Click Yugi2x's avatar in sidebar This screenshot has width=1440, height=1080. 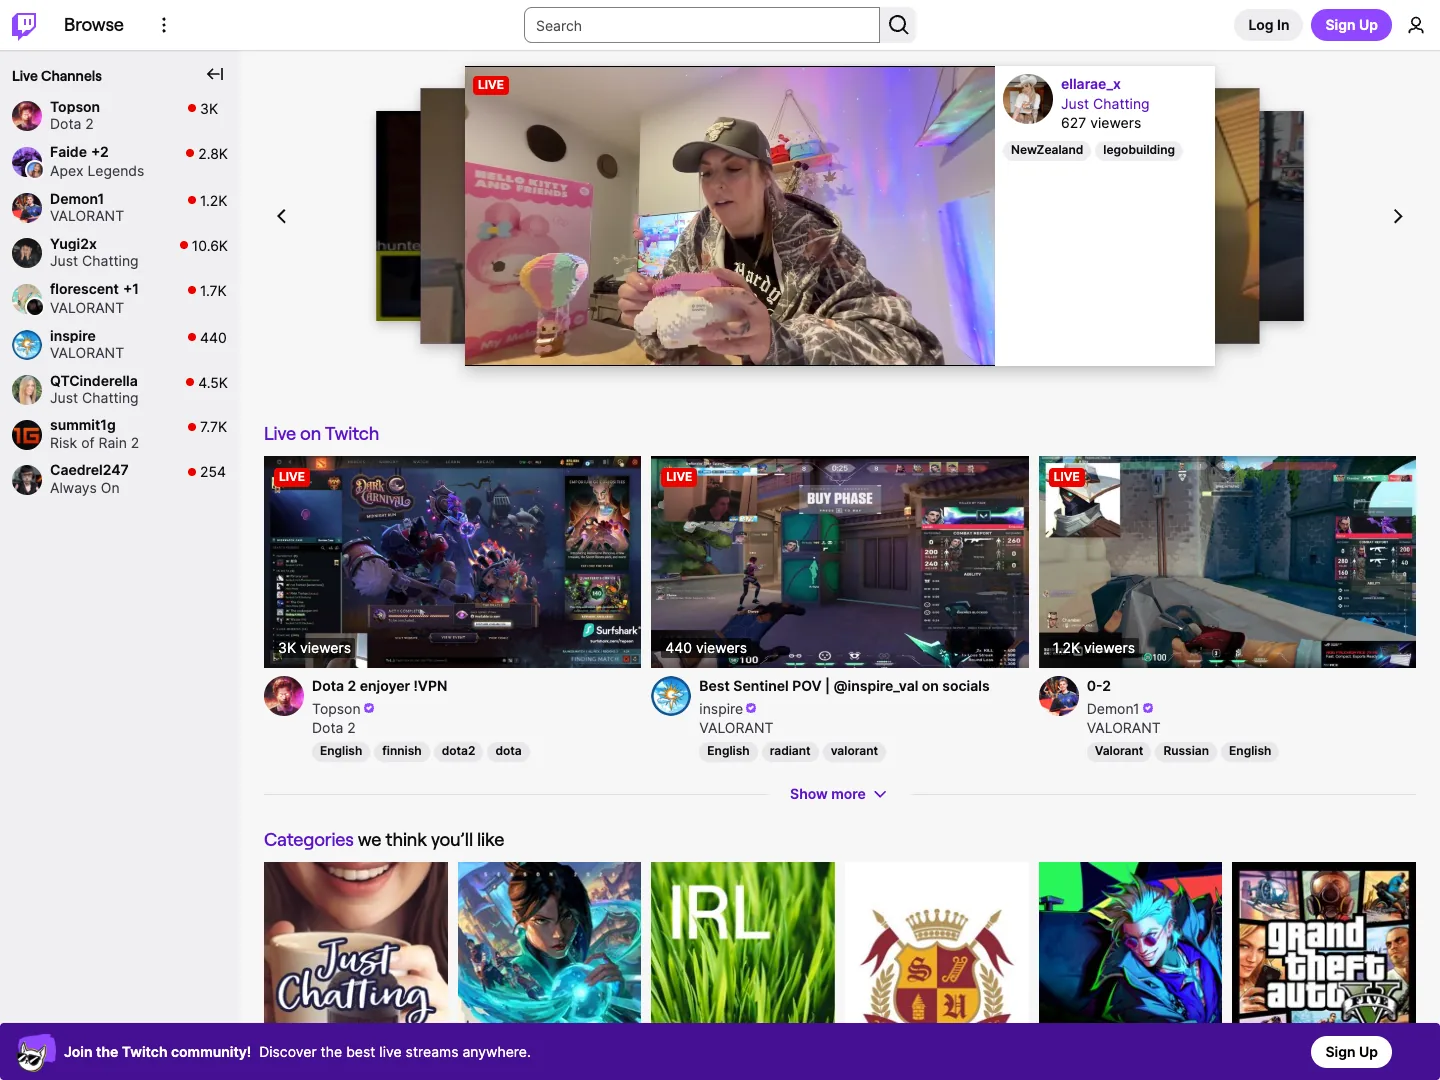pos(27,252)
